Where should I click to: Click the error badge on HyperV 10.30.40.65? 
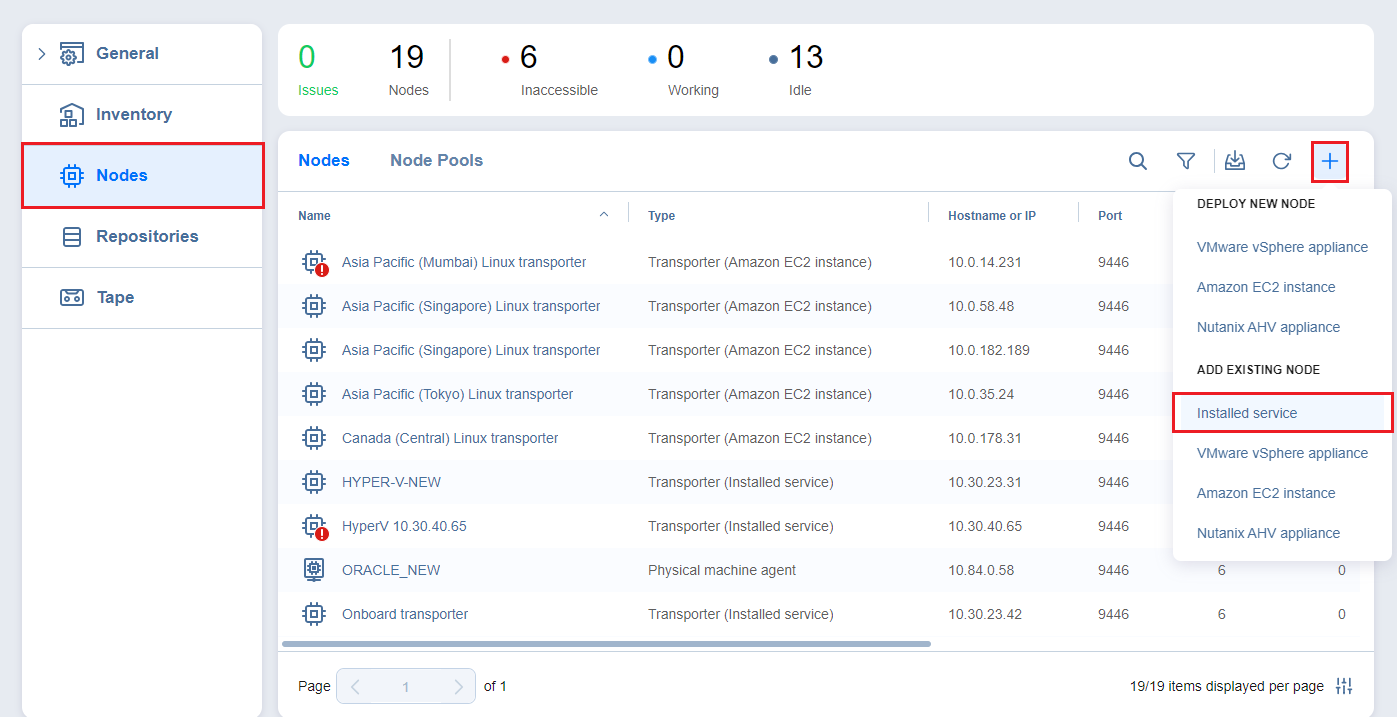click(x=321, y=532)
